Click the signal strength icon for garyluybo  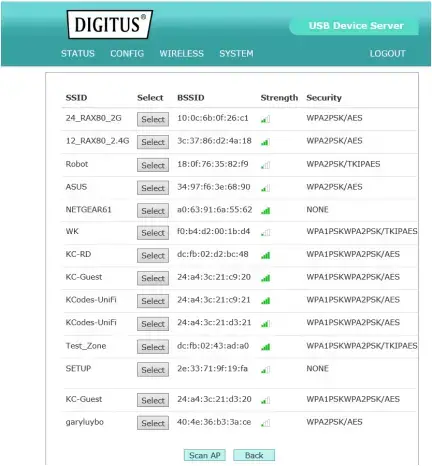[x=265, y=423]
